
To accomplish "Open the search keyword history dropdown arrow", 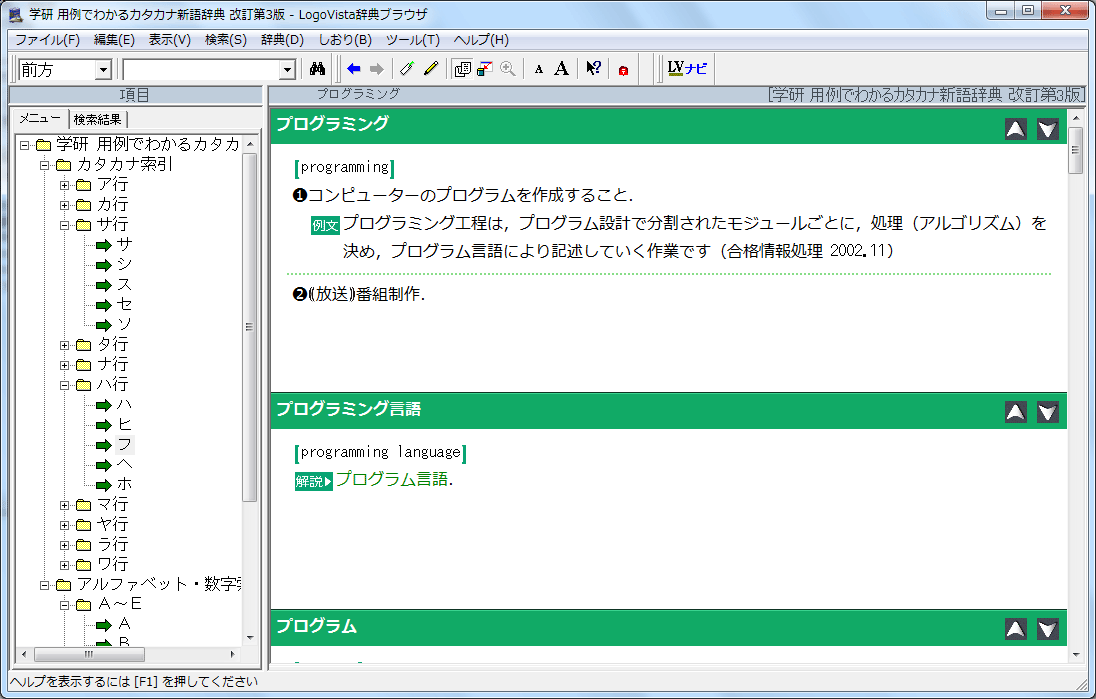I will (288, 69).
